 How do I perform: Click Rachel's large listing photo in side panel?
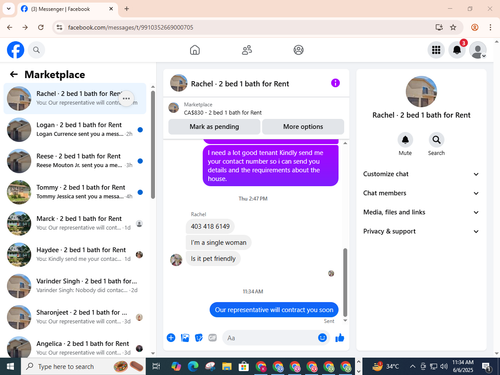tap(421, 91)
